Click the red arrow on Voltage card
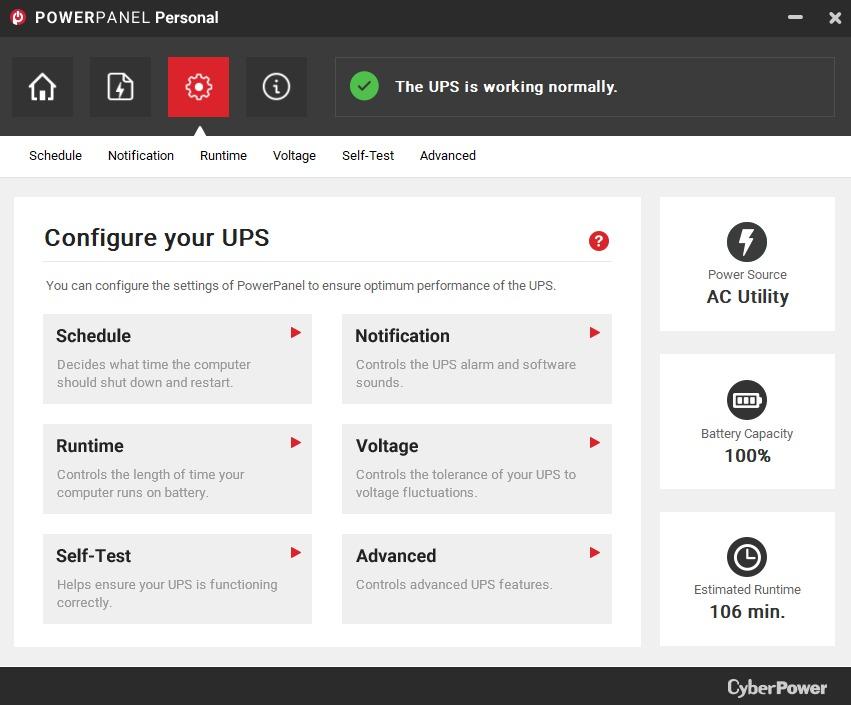851x705 pixels. tap(595, 442)
